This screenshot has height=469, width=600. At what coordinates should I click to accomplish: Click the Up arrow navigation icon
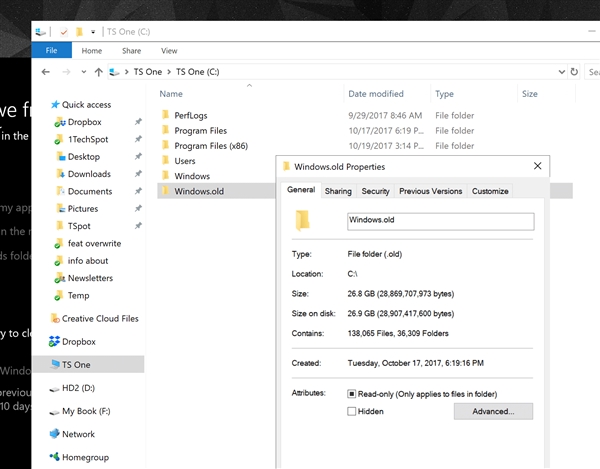(98, 72)
